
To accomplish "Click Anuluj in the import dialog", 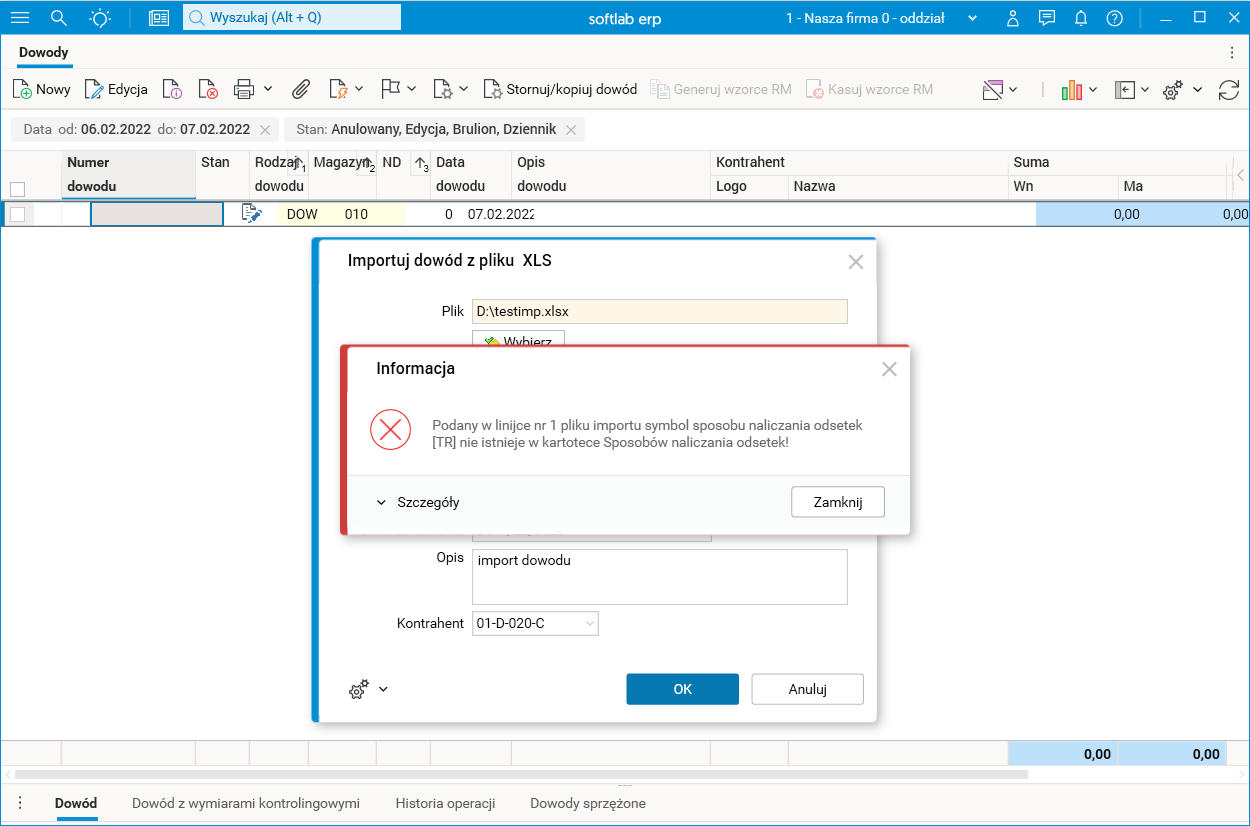I will (x=808, y=689).
